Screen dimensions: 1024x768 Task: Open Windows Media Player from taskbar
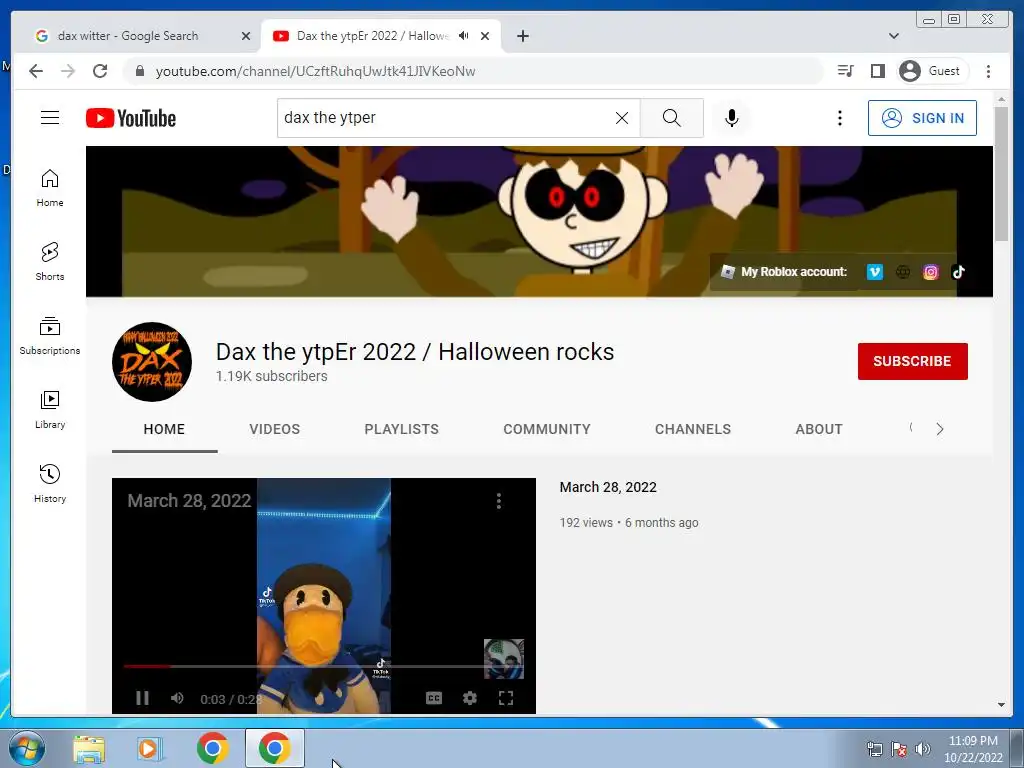point(150,749)
